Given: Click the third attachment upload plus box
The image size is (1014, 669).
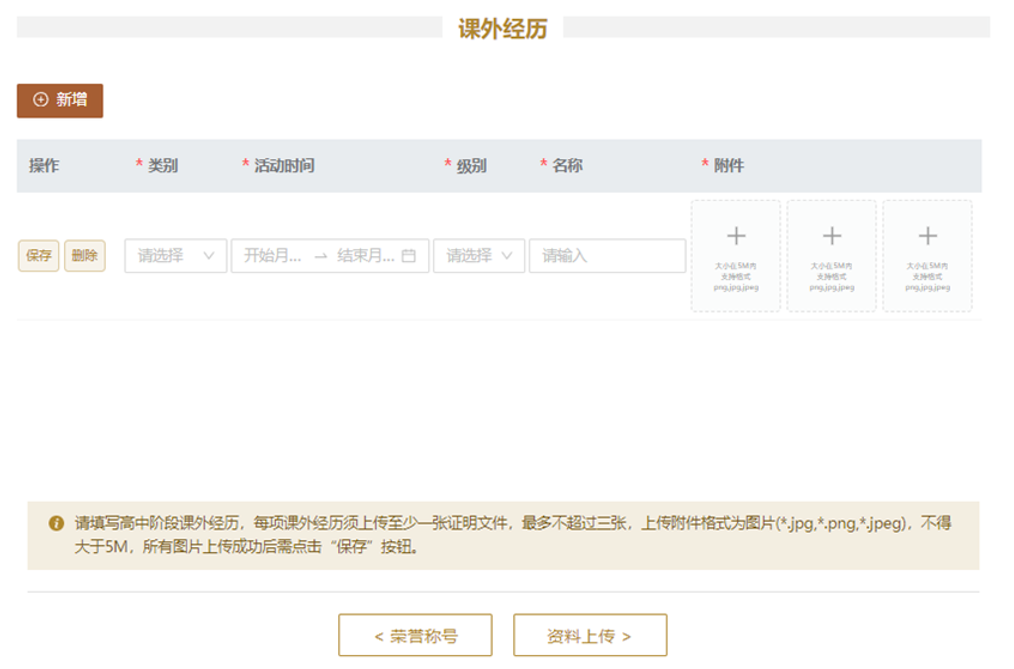Looking at the screenshot, I should [927, 255].
